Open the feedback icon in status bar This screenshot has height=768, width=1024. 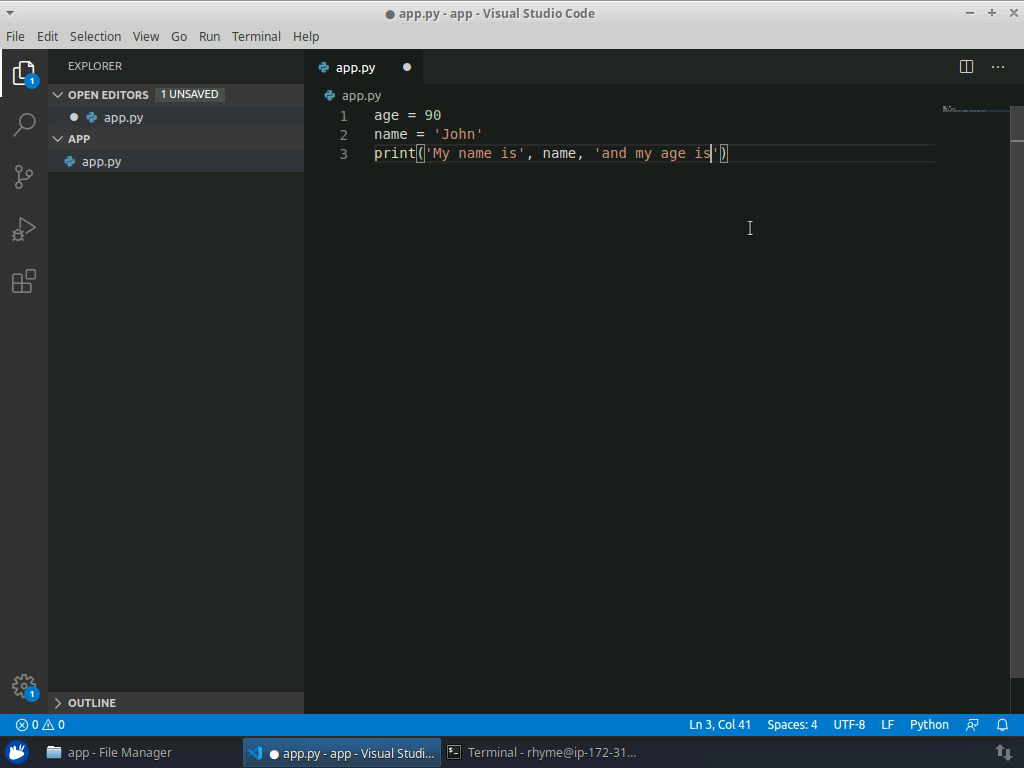tap(972, 725)
